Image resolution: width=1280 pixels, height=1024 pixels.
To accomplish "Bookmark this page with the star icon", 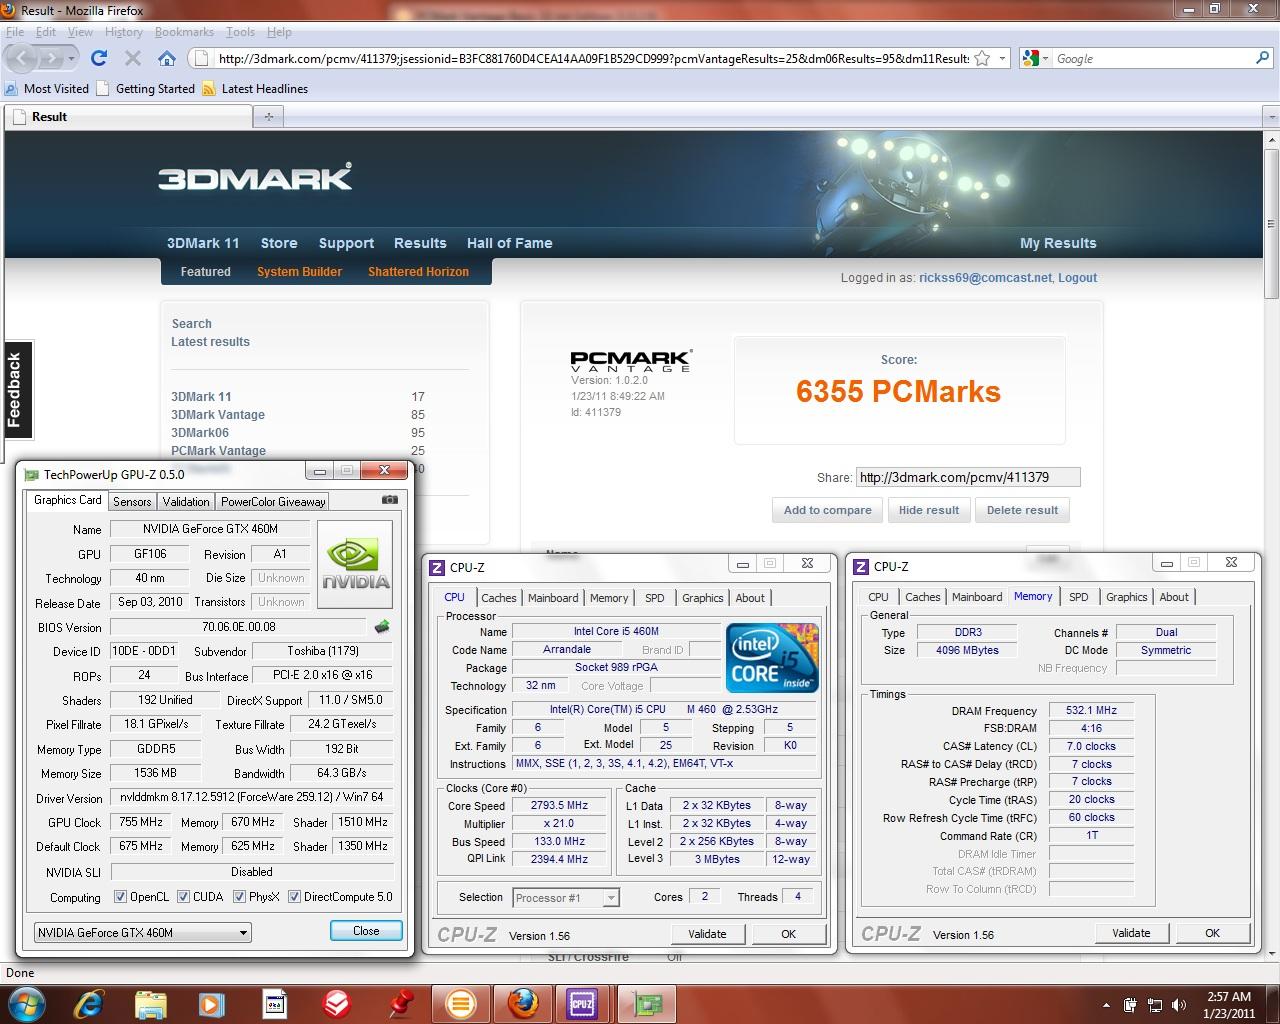I will [x=982, y=58].
